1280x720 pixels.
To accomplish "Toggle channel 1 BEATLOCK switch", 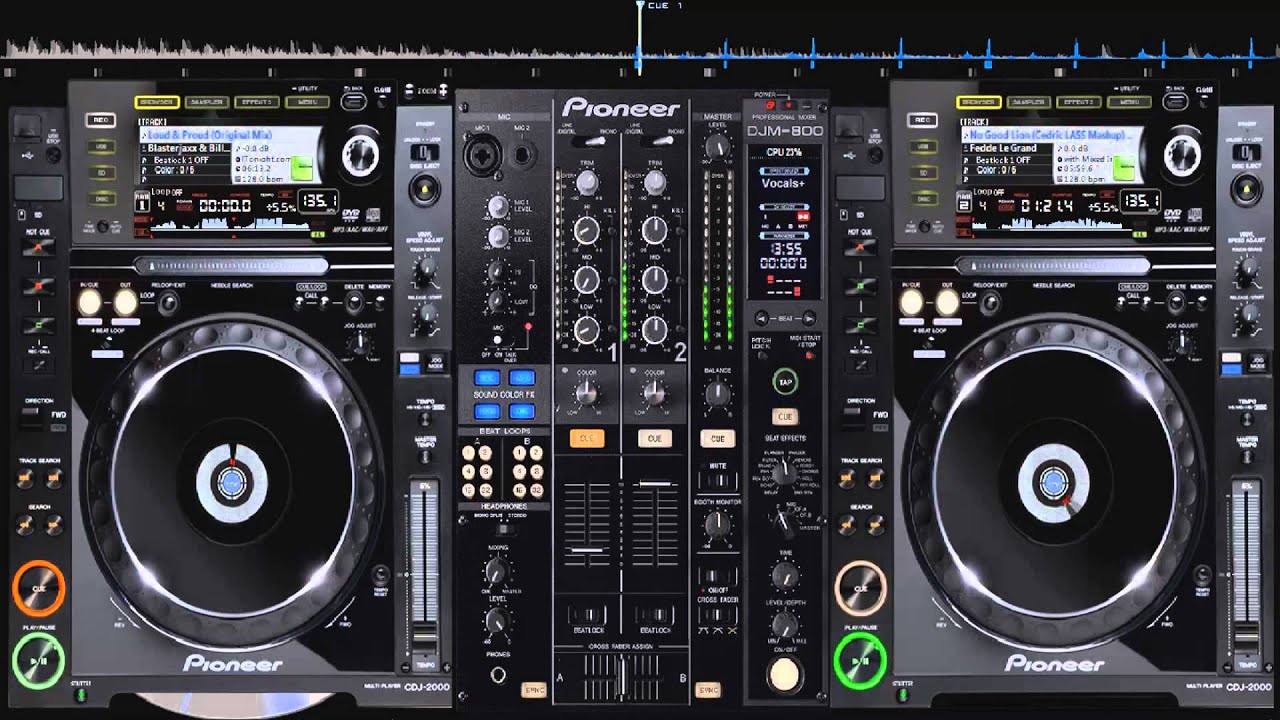I will pyautogui.click(x=587, y=615).
